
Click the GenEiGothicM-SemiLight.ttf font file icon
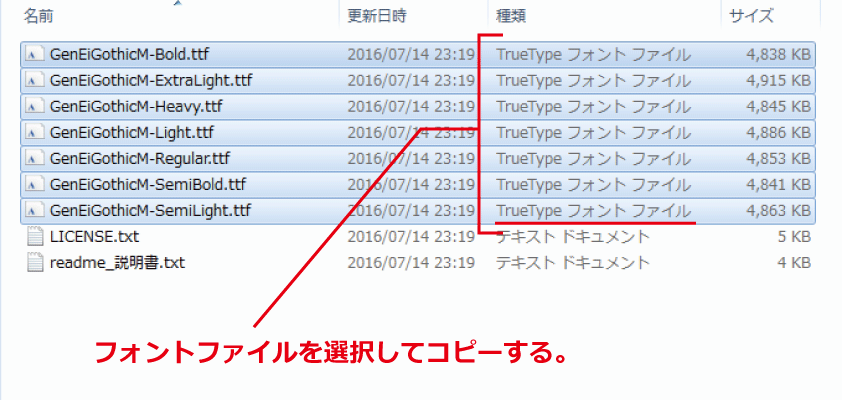tap(35, 210)
